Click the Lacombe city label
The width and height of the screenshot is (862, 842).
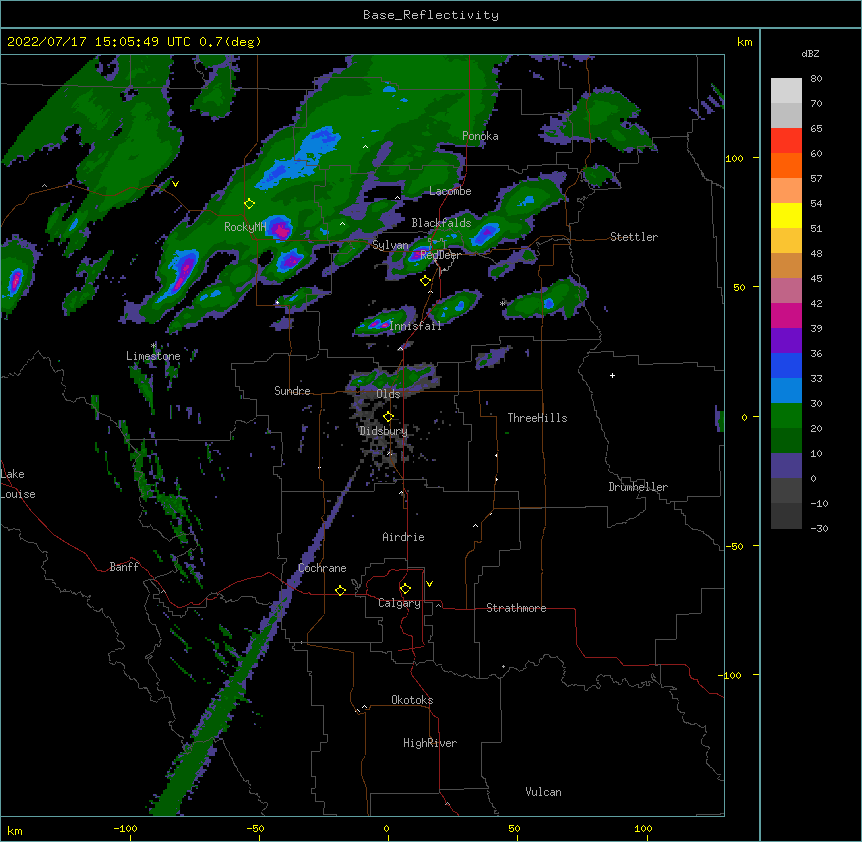450,191
